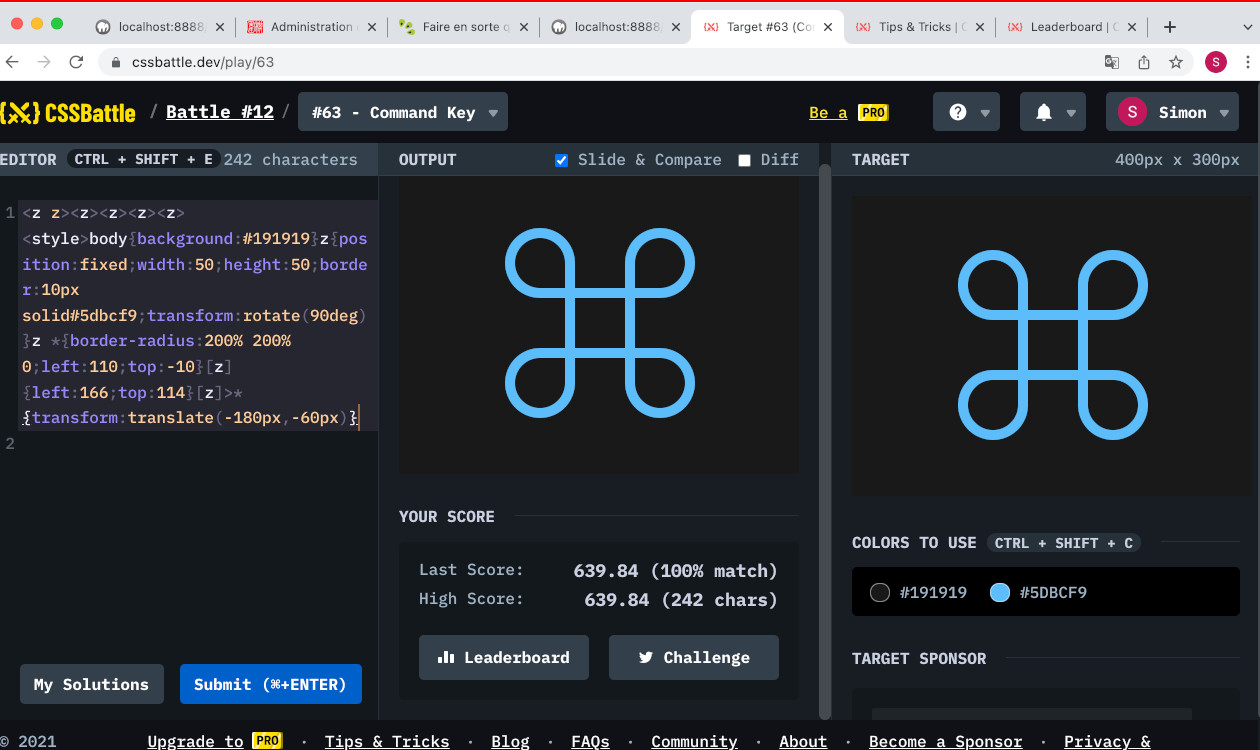Click the TARGET SPONSOR heading
The width and height of the screenshot is (1260, 750).
(x=919, y=658)
